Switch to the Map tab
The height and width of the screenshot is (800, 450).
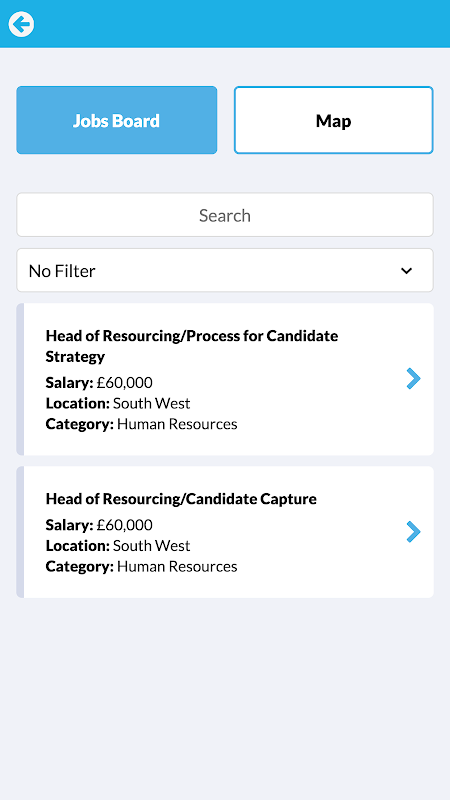(x=334, y=120)
